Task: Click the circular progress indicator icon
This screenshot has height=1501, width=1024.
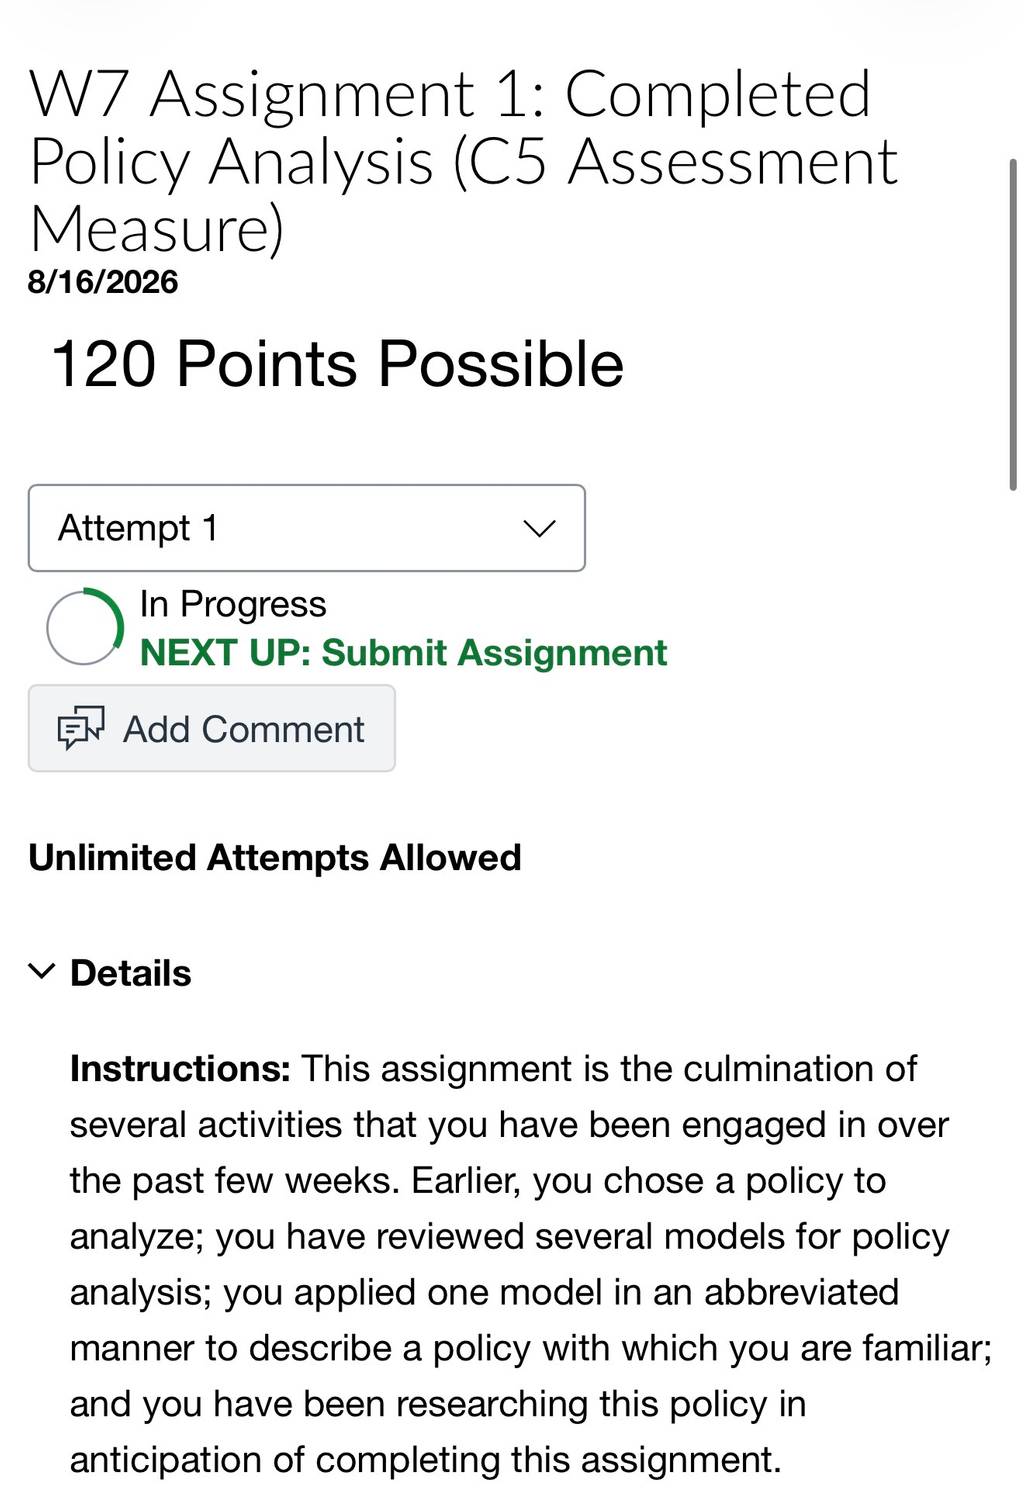Action: [85, 627]
